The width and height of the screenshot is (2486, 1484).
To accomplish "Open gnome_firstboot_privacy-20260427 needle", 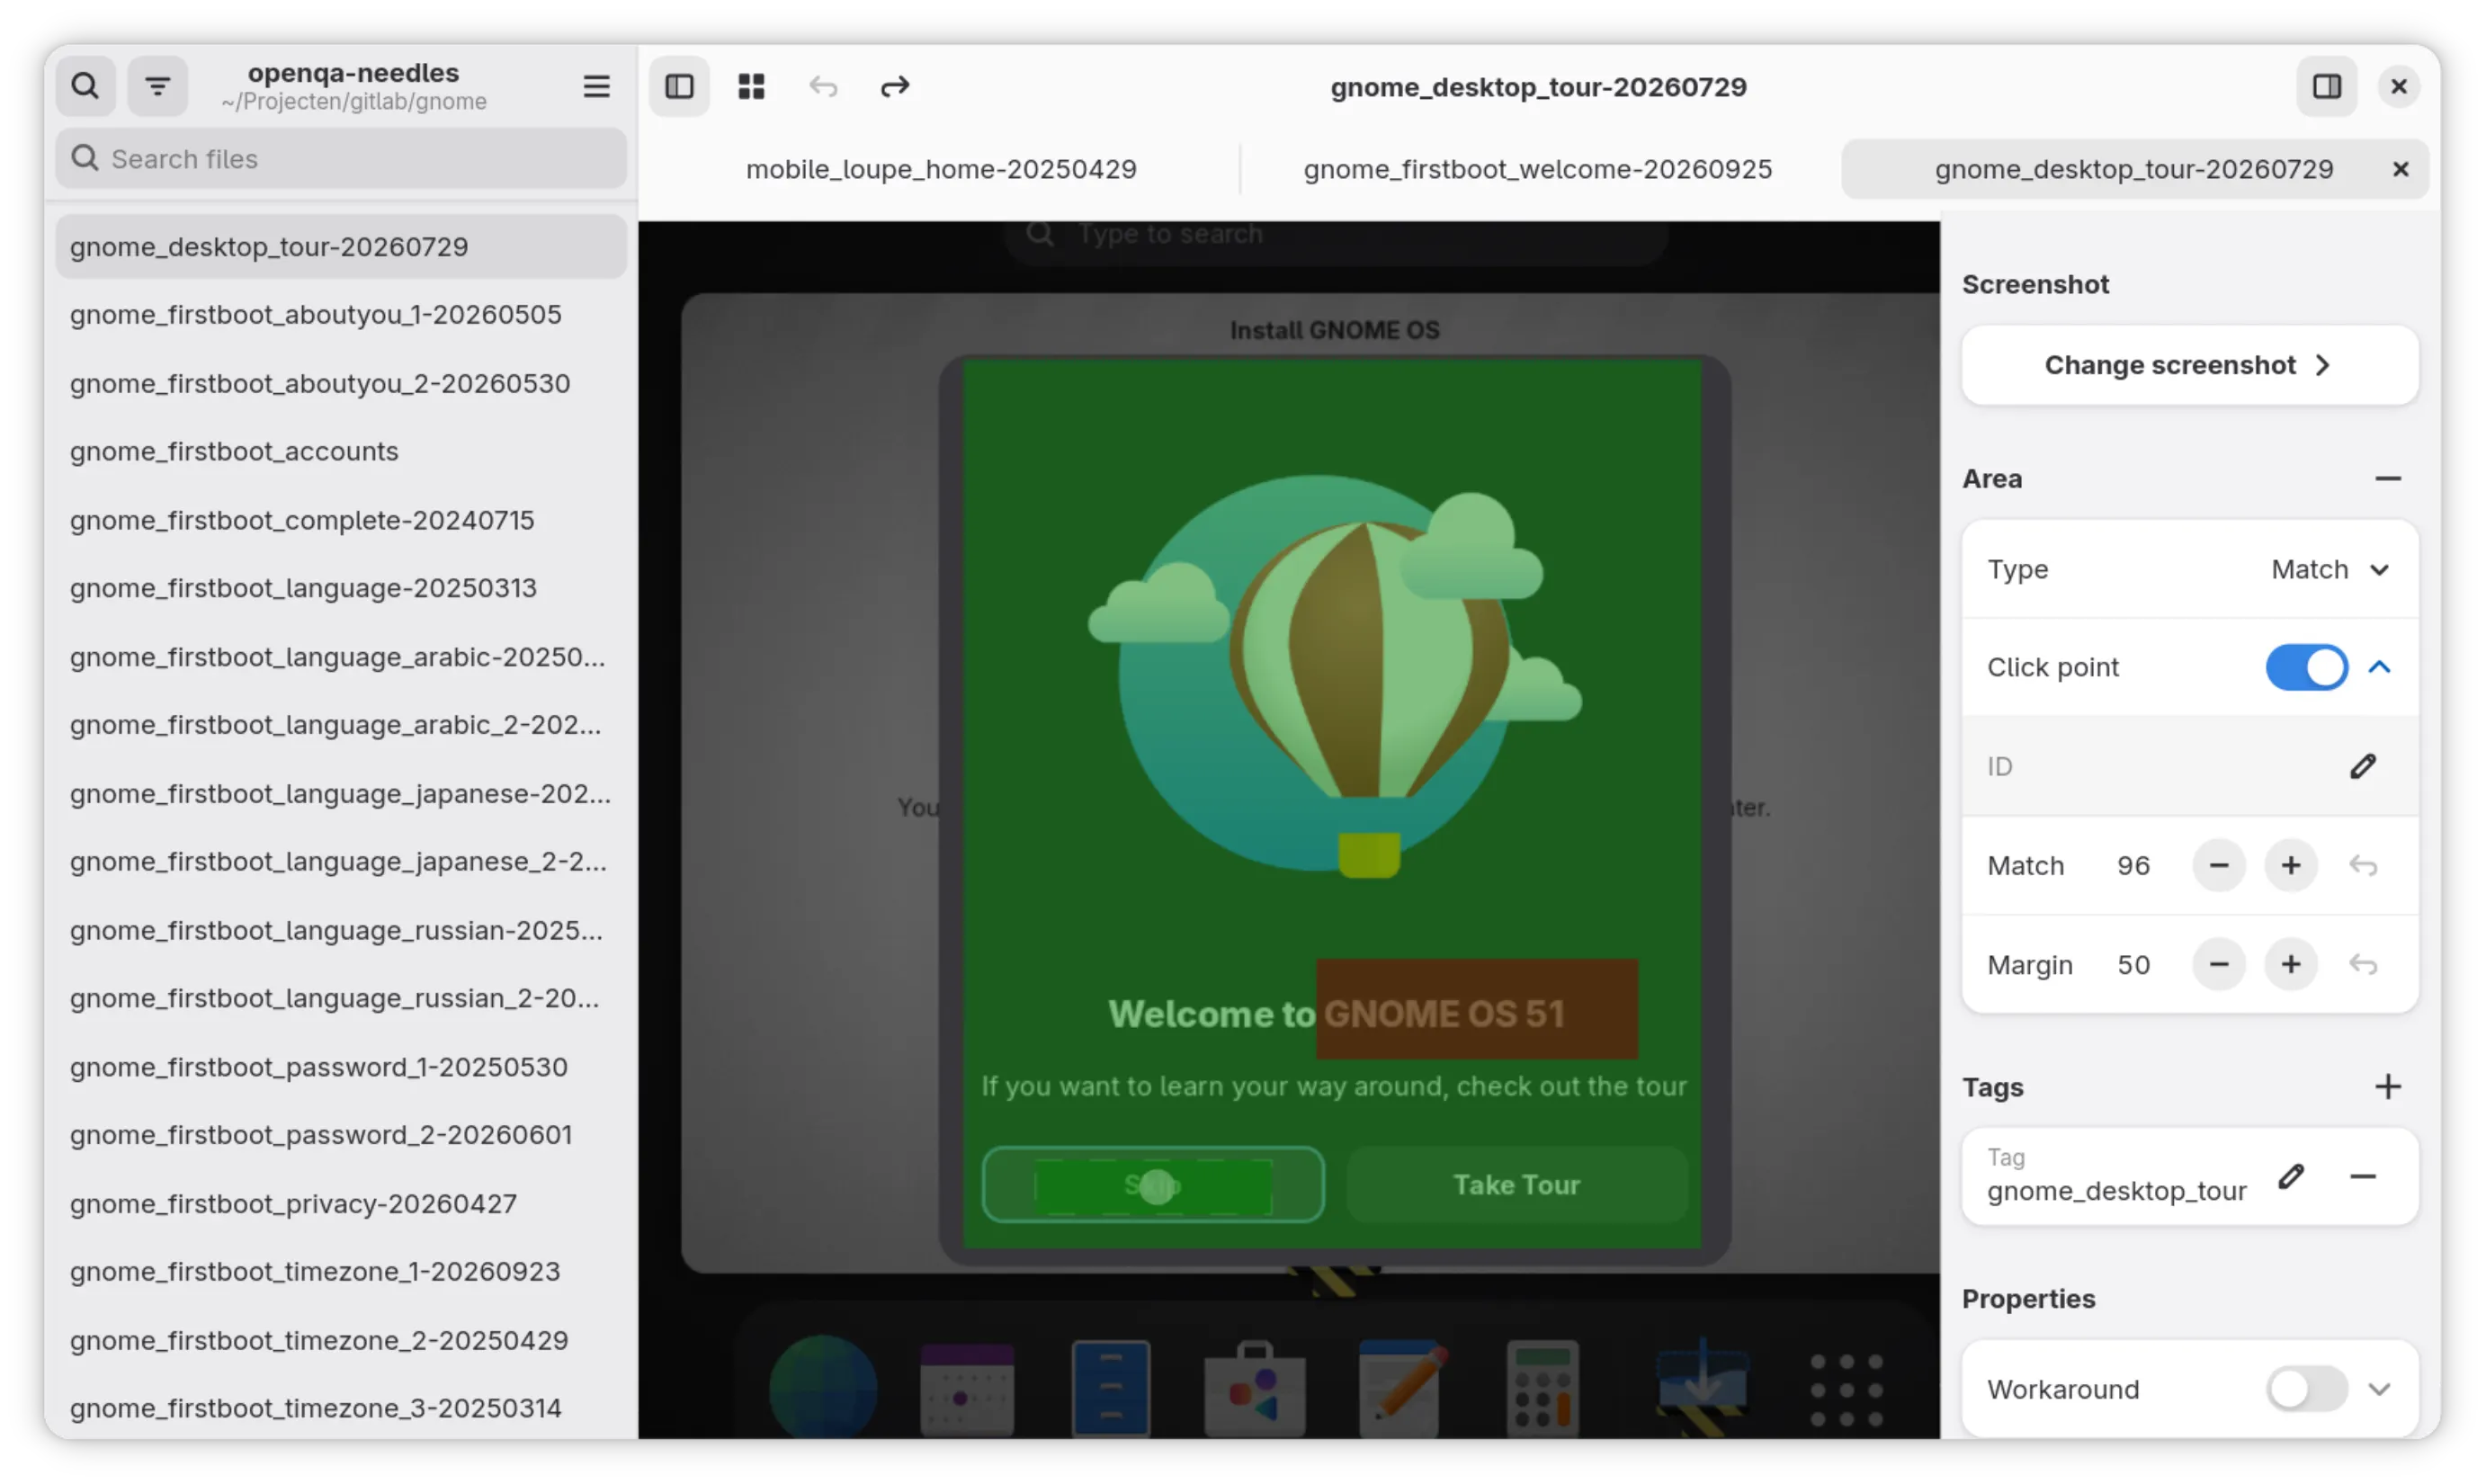I will 341,1203.
